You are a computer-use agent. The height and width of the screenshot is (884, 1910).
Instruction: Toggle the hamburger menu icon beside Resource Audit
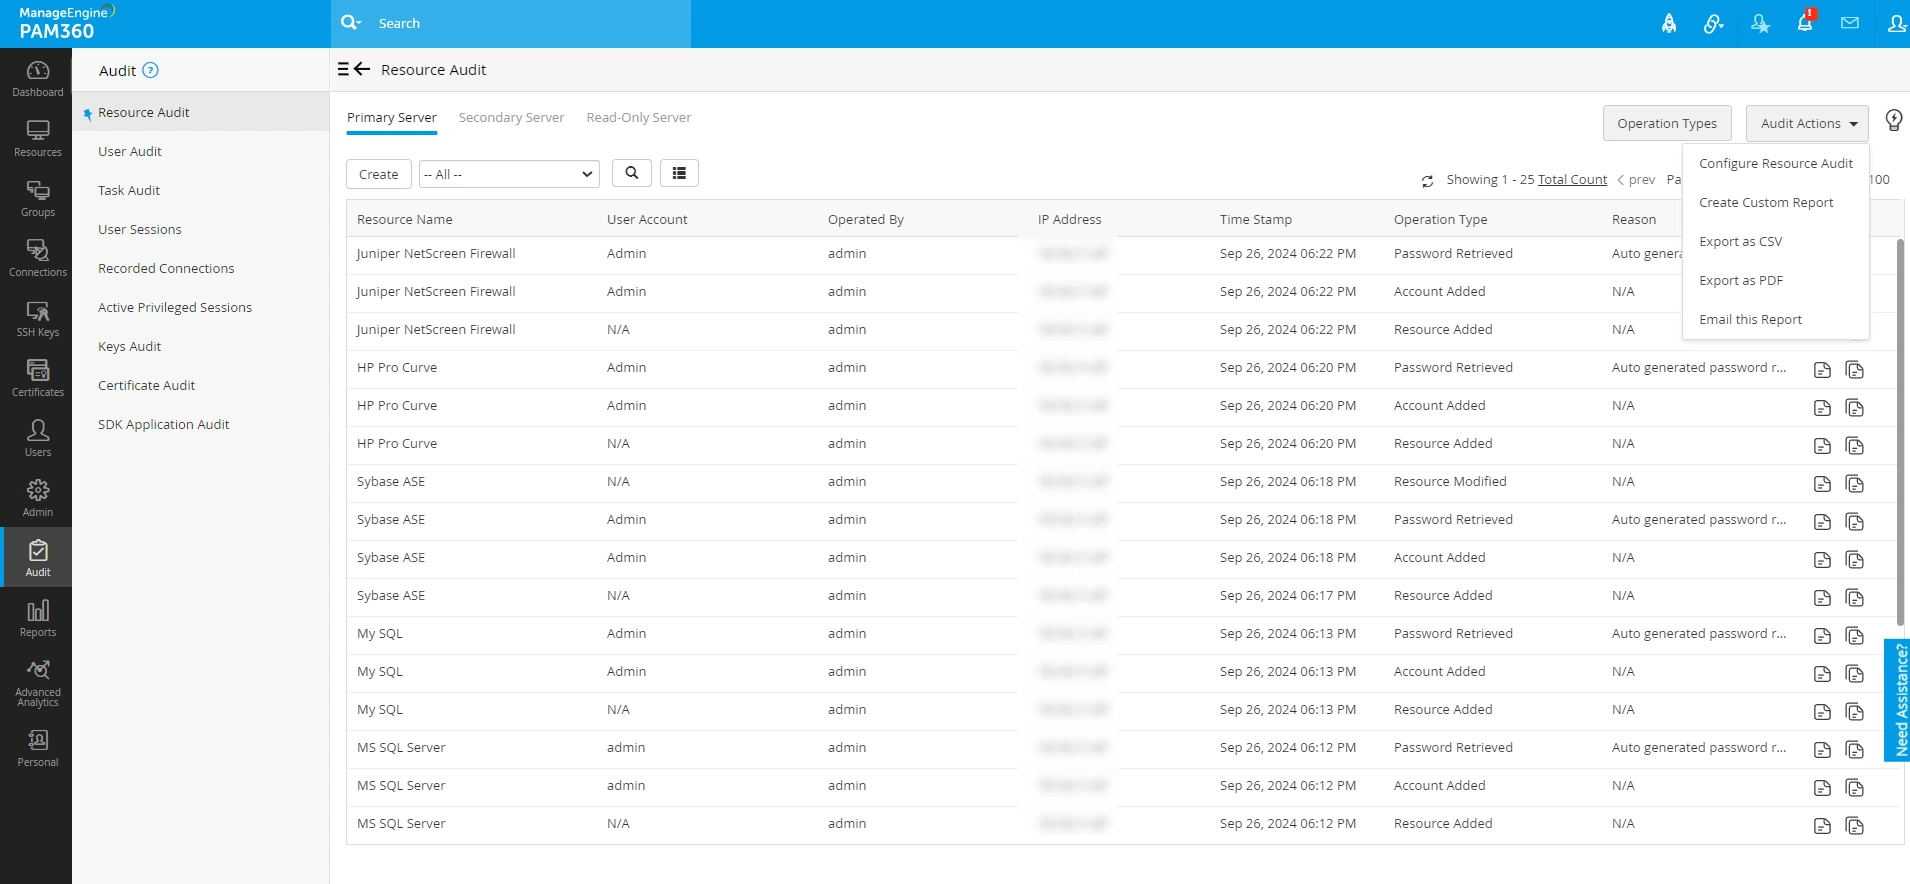[x=343, y=69]
